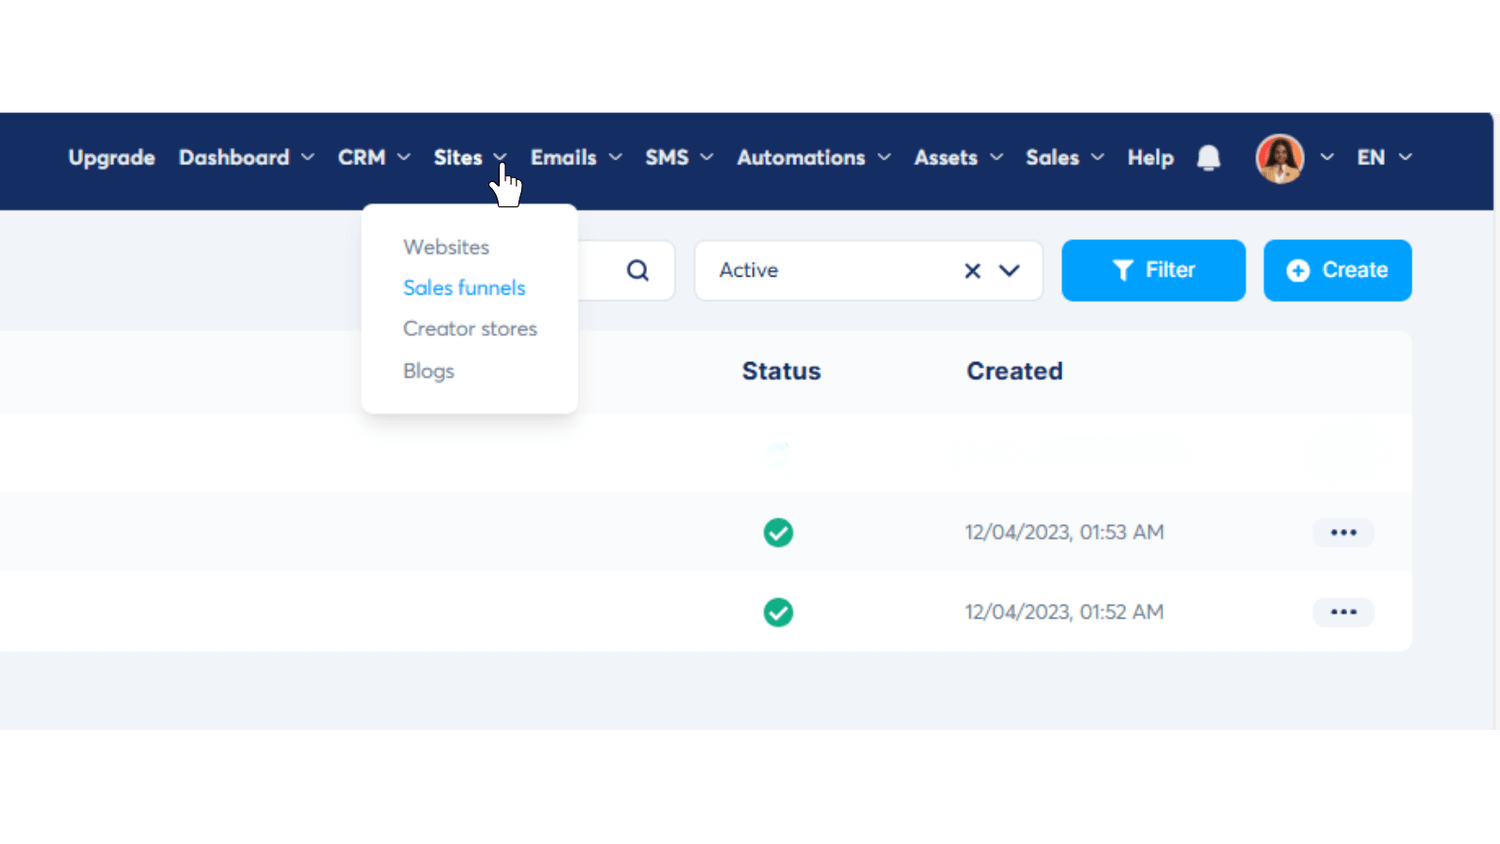Image resolution: width=1500 pixels, height=844 pixels.
Task: Select Blogs from the Sites dropdown
Action: [x=429, y=371]
